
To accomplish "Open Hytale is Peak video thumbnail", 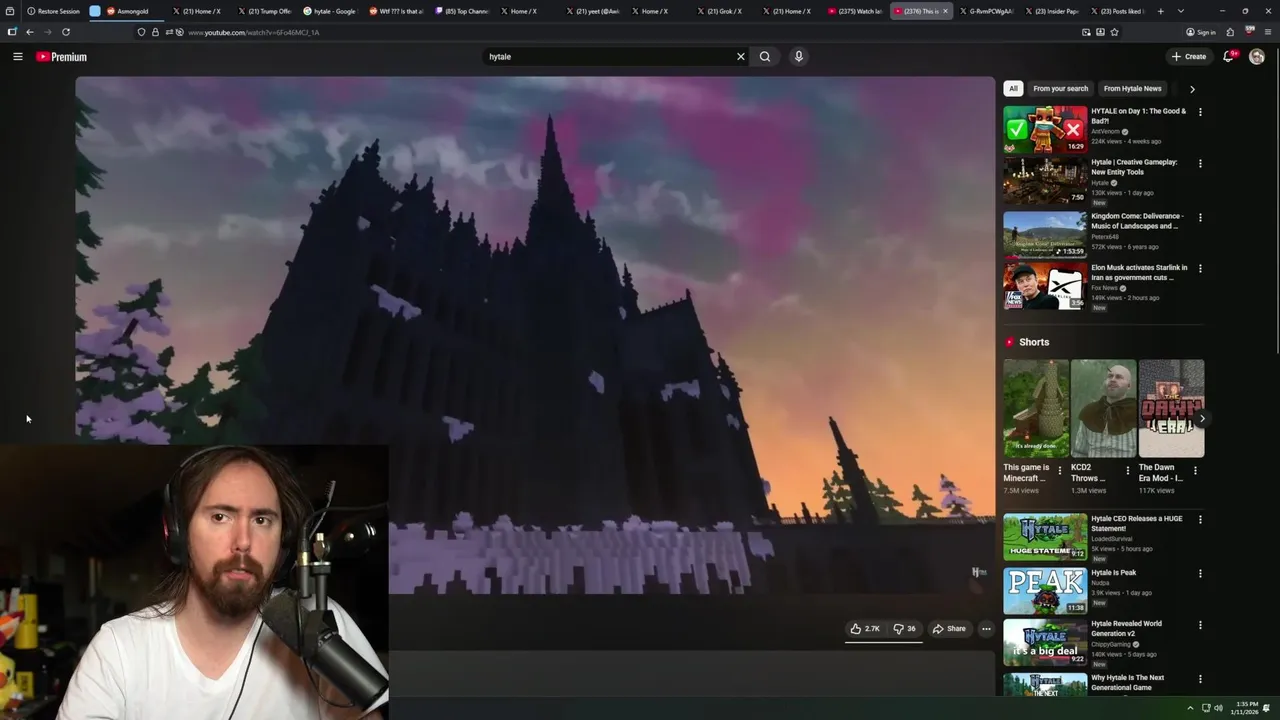I will coord(1045,591).
